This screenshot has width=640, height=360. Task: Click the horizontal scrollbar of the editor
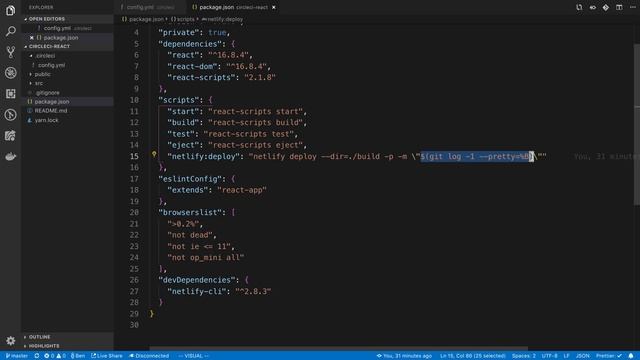[x=339, y=349]
